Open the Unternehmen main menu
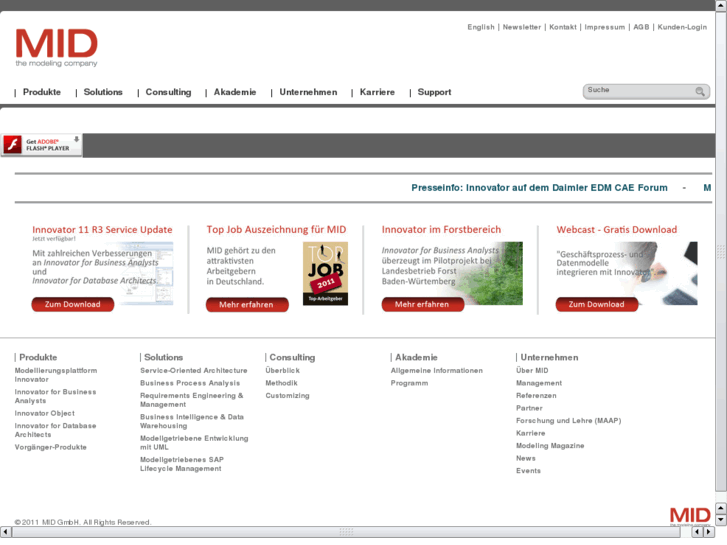The height and width of the screenshot is (545, 727). click(x=308, y=92)
